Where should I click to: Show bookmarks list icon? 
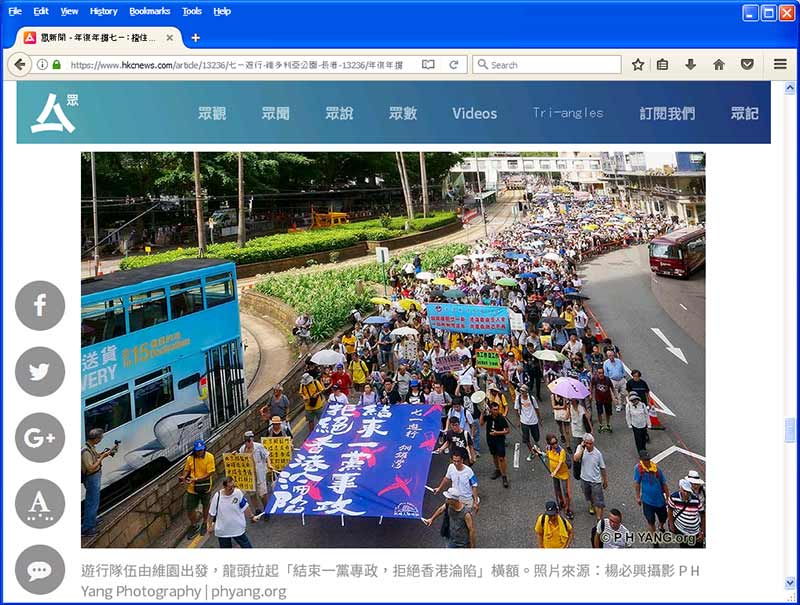click(662, 65)
